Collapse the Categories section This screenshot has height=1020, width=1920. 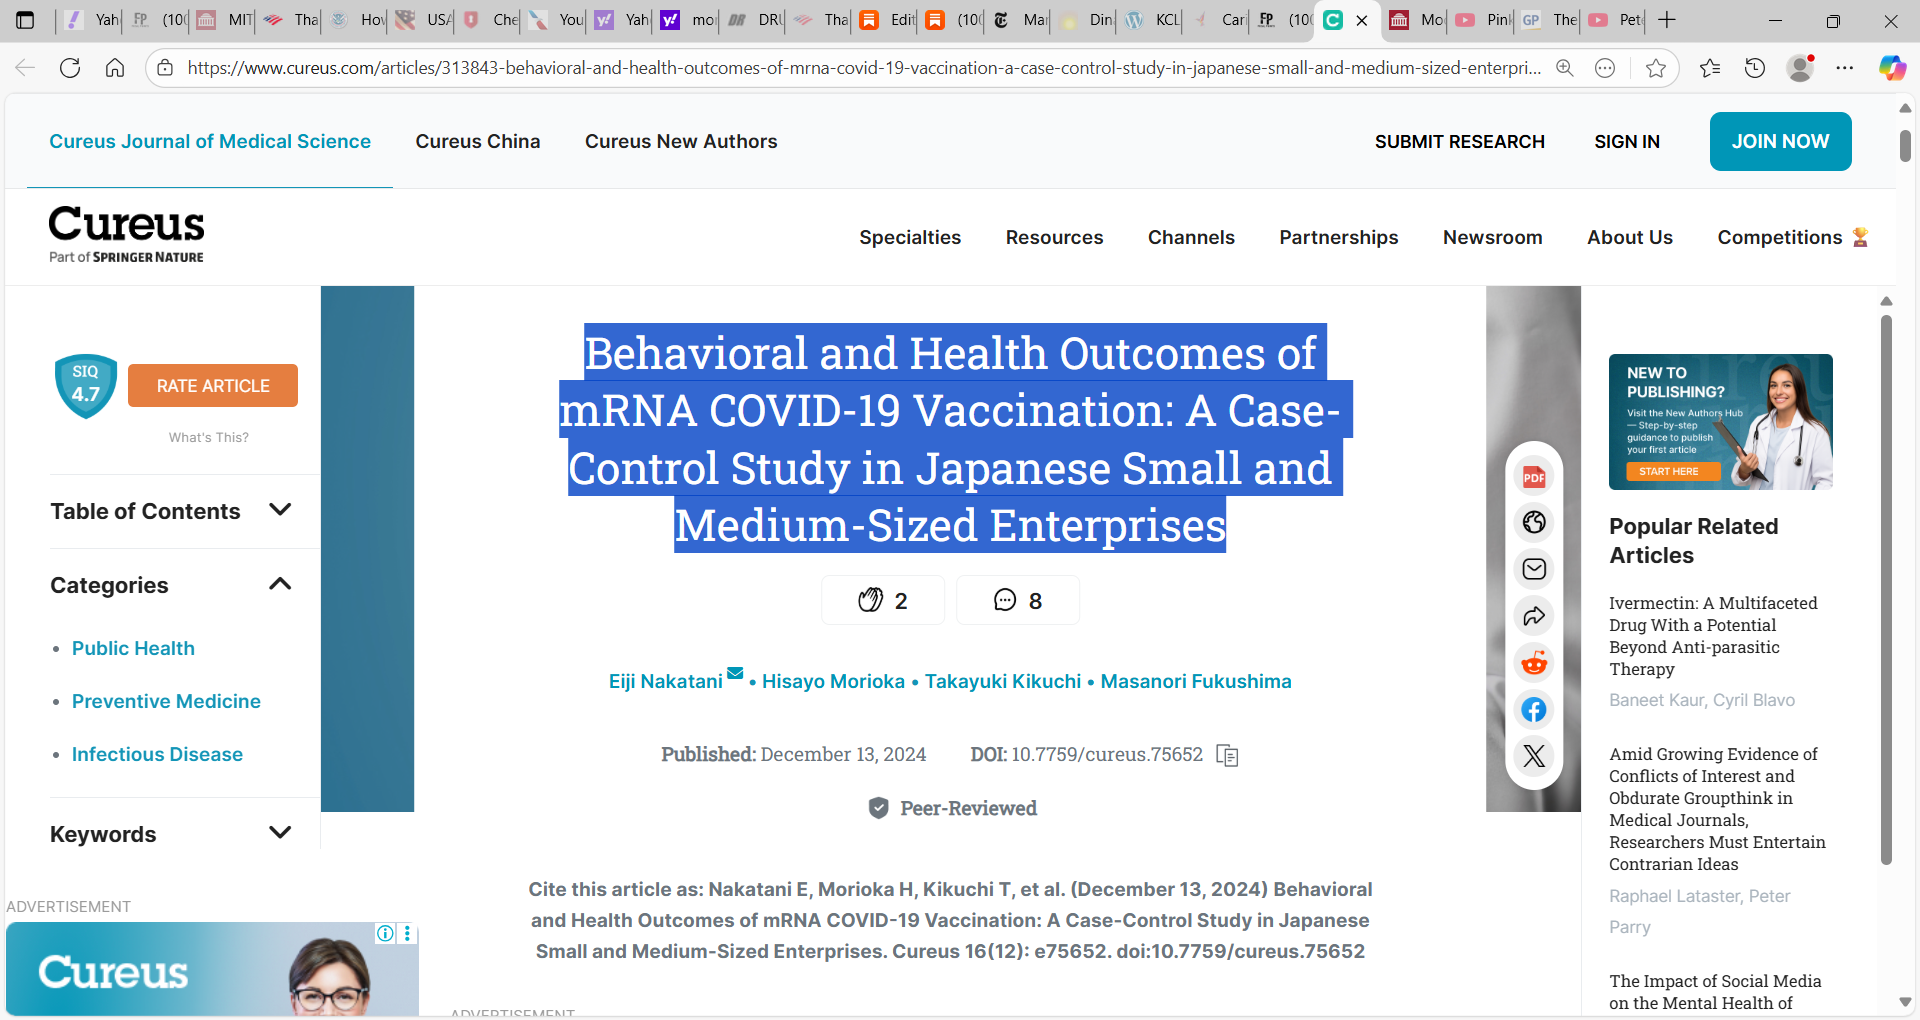point(171,585)
